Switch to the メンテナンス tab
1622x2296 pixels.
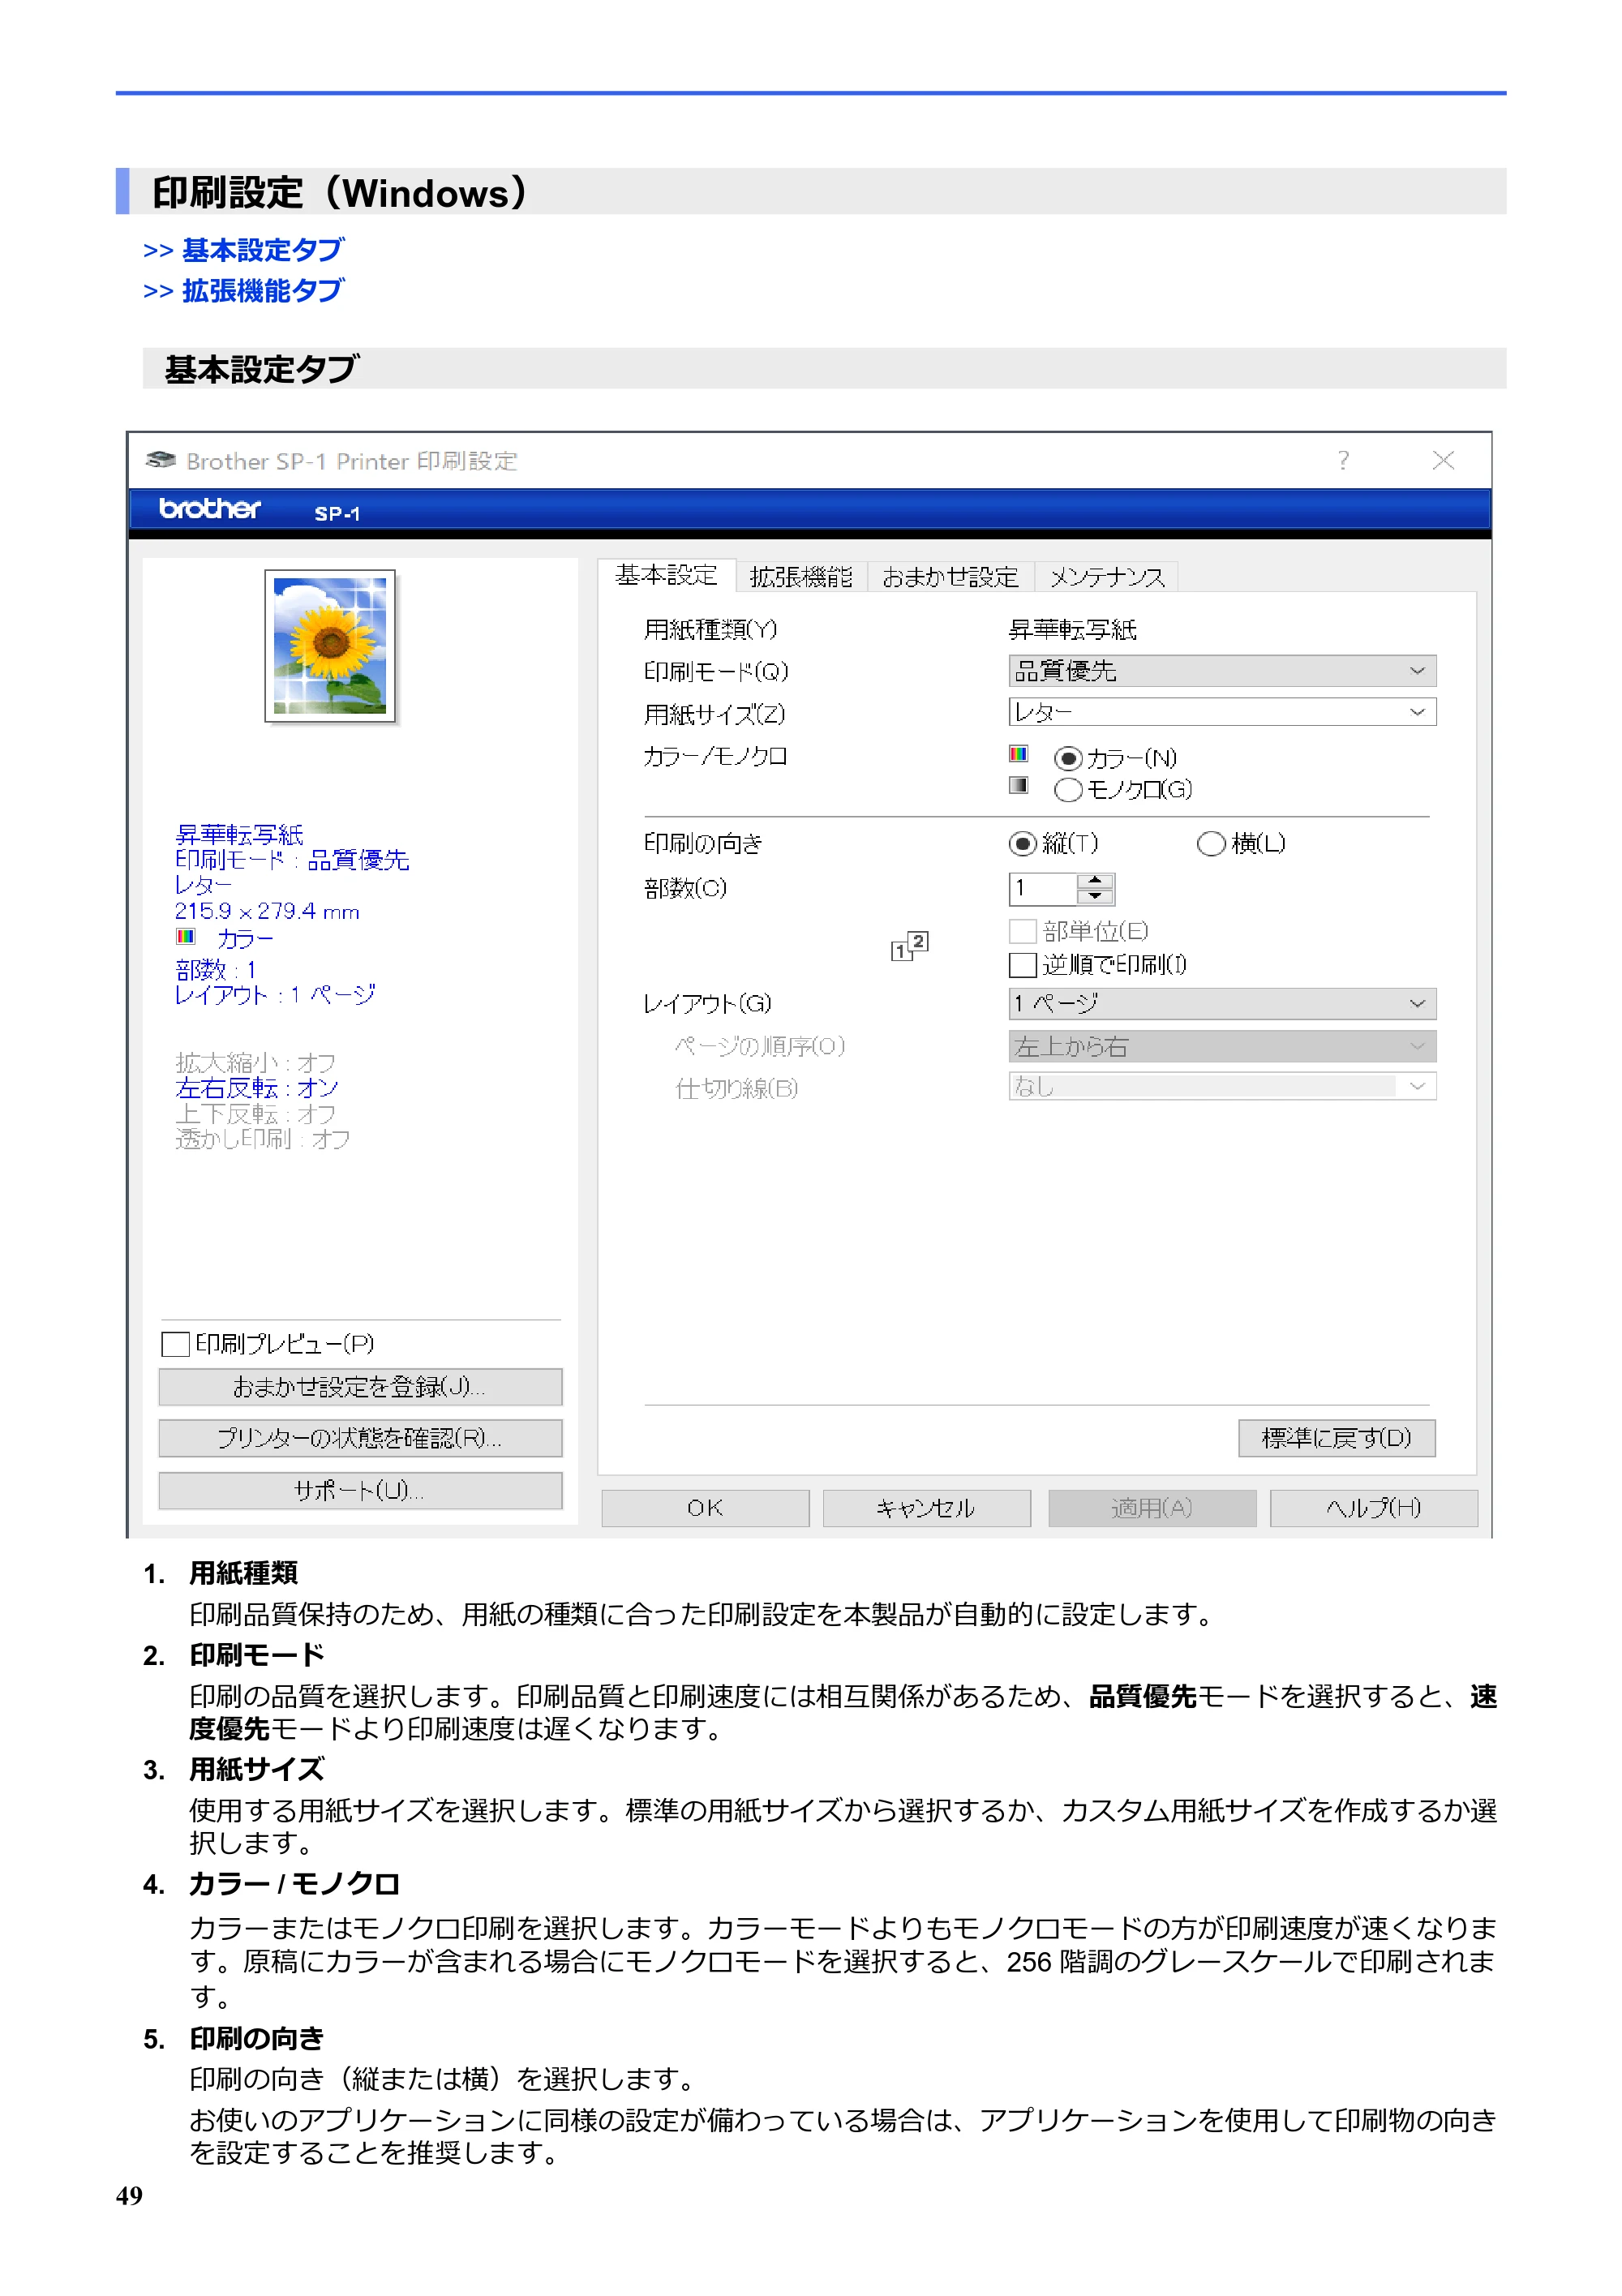click(x=1107, y=577)
